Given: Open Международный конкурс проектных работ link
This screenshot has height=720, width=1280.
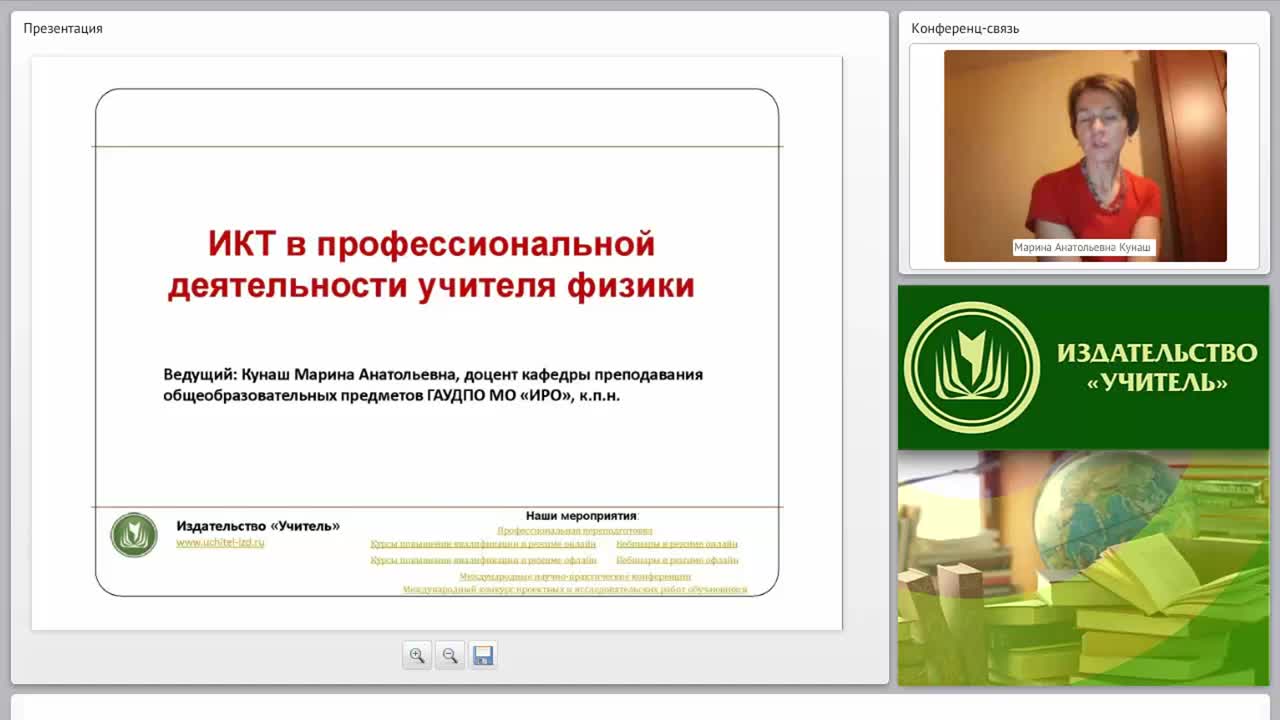Looking at the screenshot, I should pyautogui.click(x=575, y=589).
